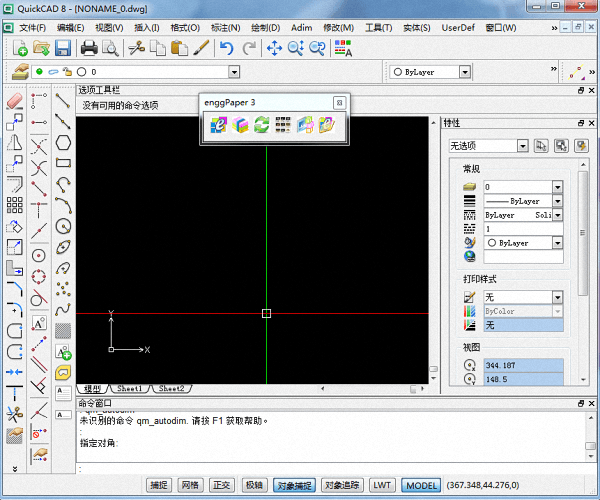Expand more menu items chevron
This screenshot has width=600, height=500.
pos(554,28)
